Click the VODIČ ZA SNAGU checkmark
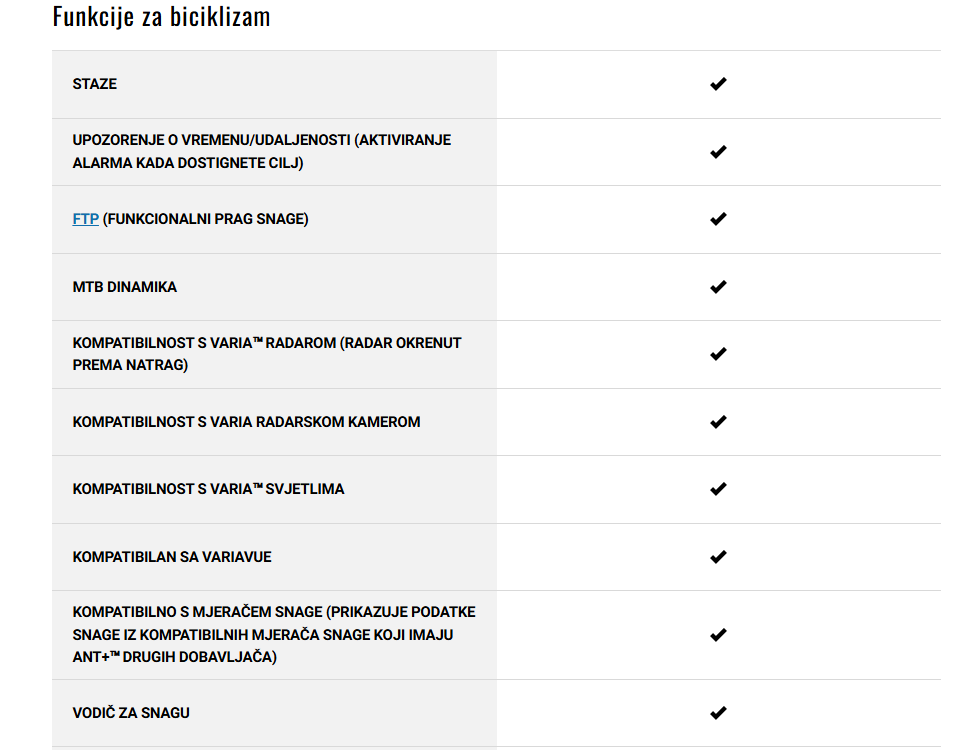Image resolution: width=960 pixels, height=750 pixels. pyautogui.click(x=718, y=713)
